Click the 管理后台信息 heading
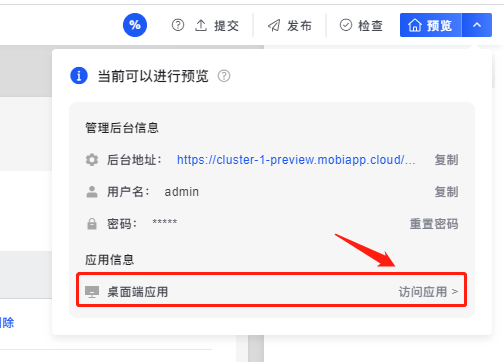The width and height of the screenshot is (504, 362). 122,128
